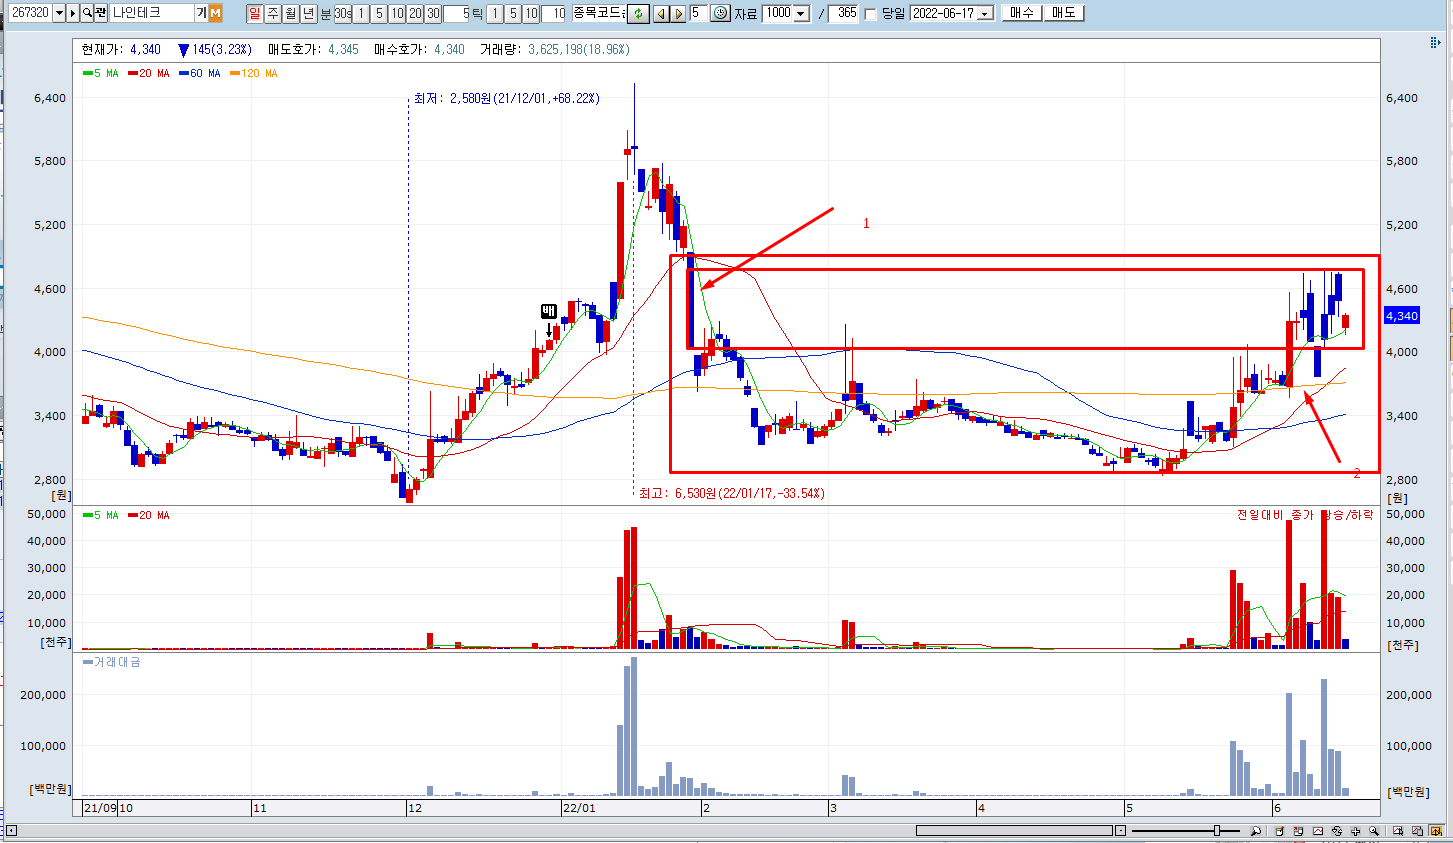The width and height of the screenshot is (1453, 843).
Task: Select the 30-minute interval button
Action: tap(433, 13)
